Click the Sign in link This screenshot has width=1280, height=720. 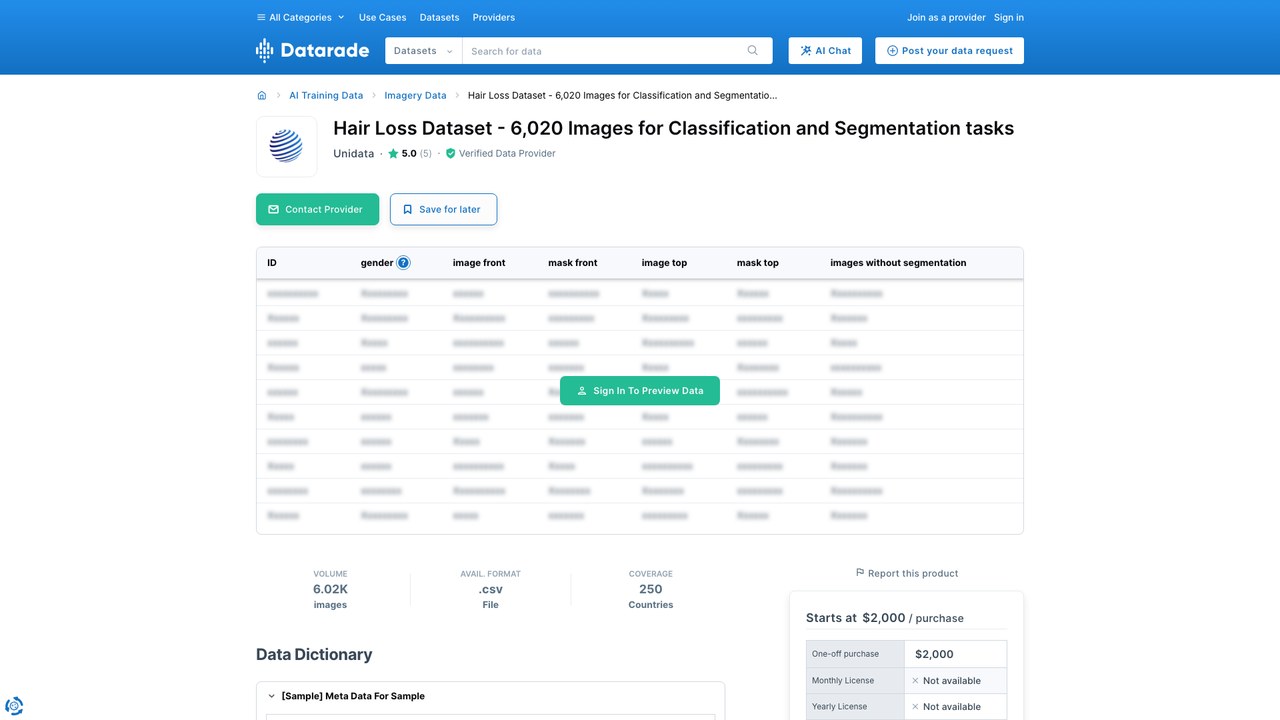click(1009, 17)
